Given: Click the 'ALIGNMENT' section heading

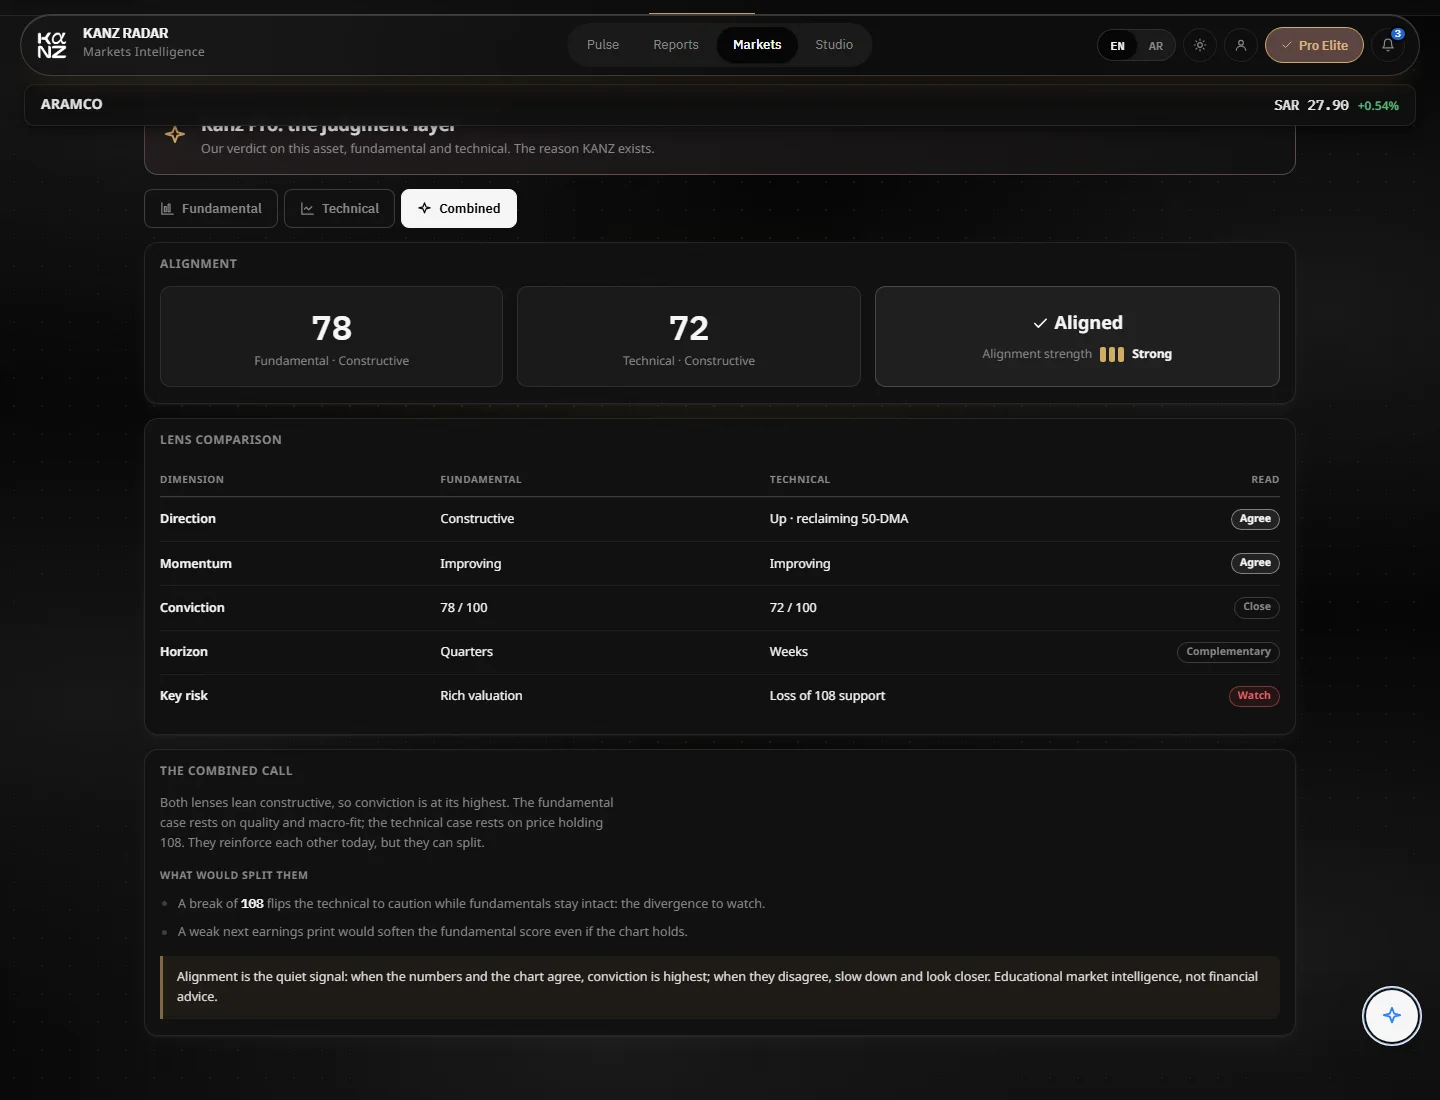Looking at the screenshot, I should 198,264.
